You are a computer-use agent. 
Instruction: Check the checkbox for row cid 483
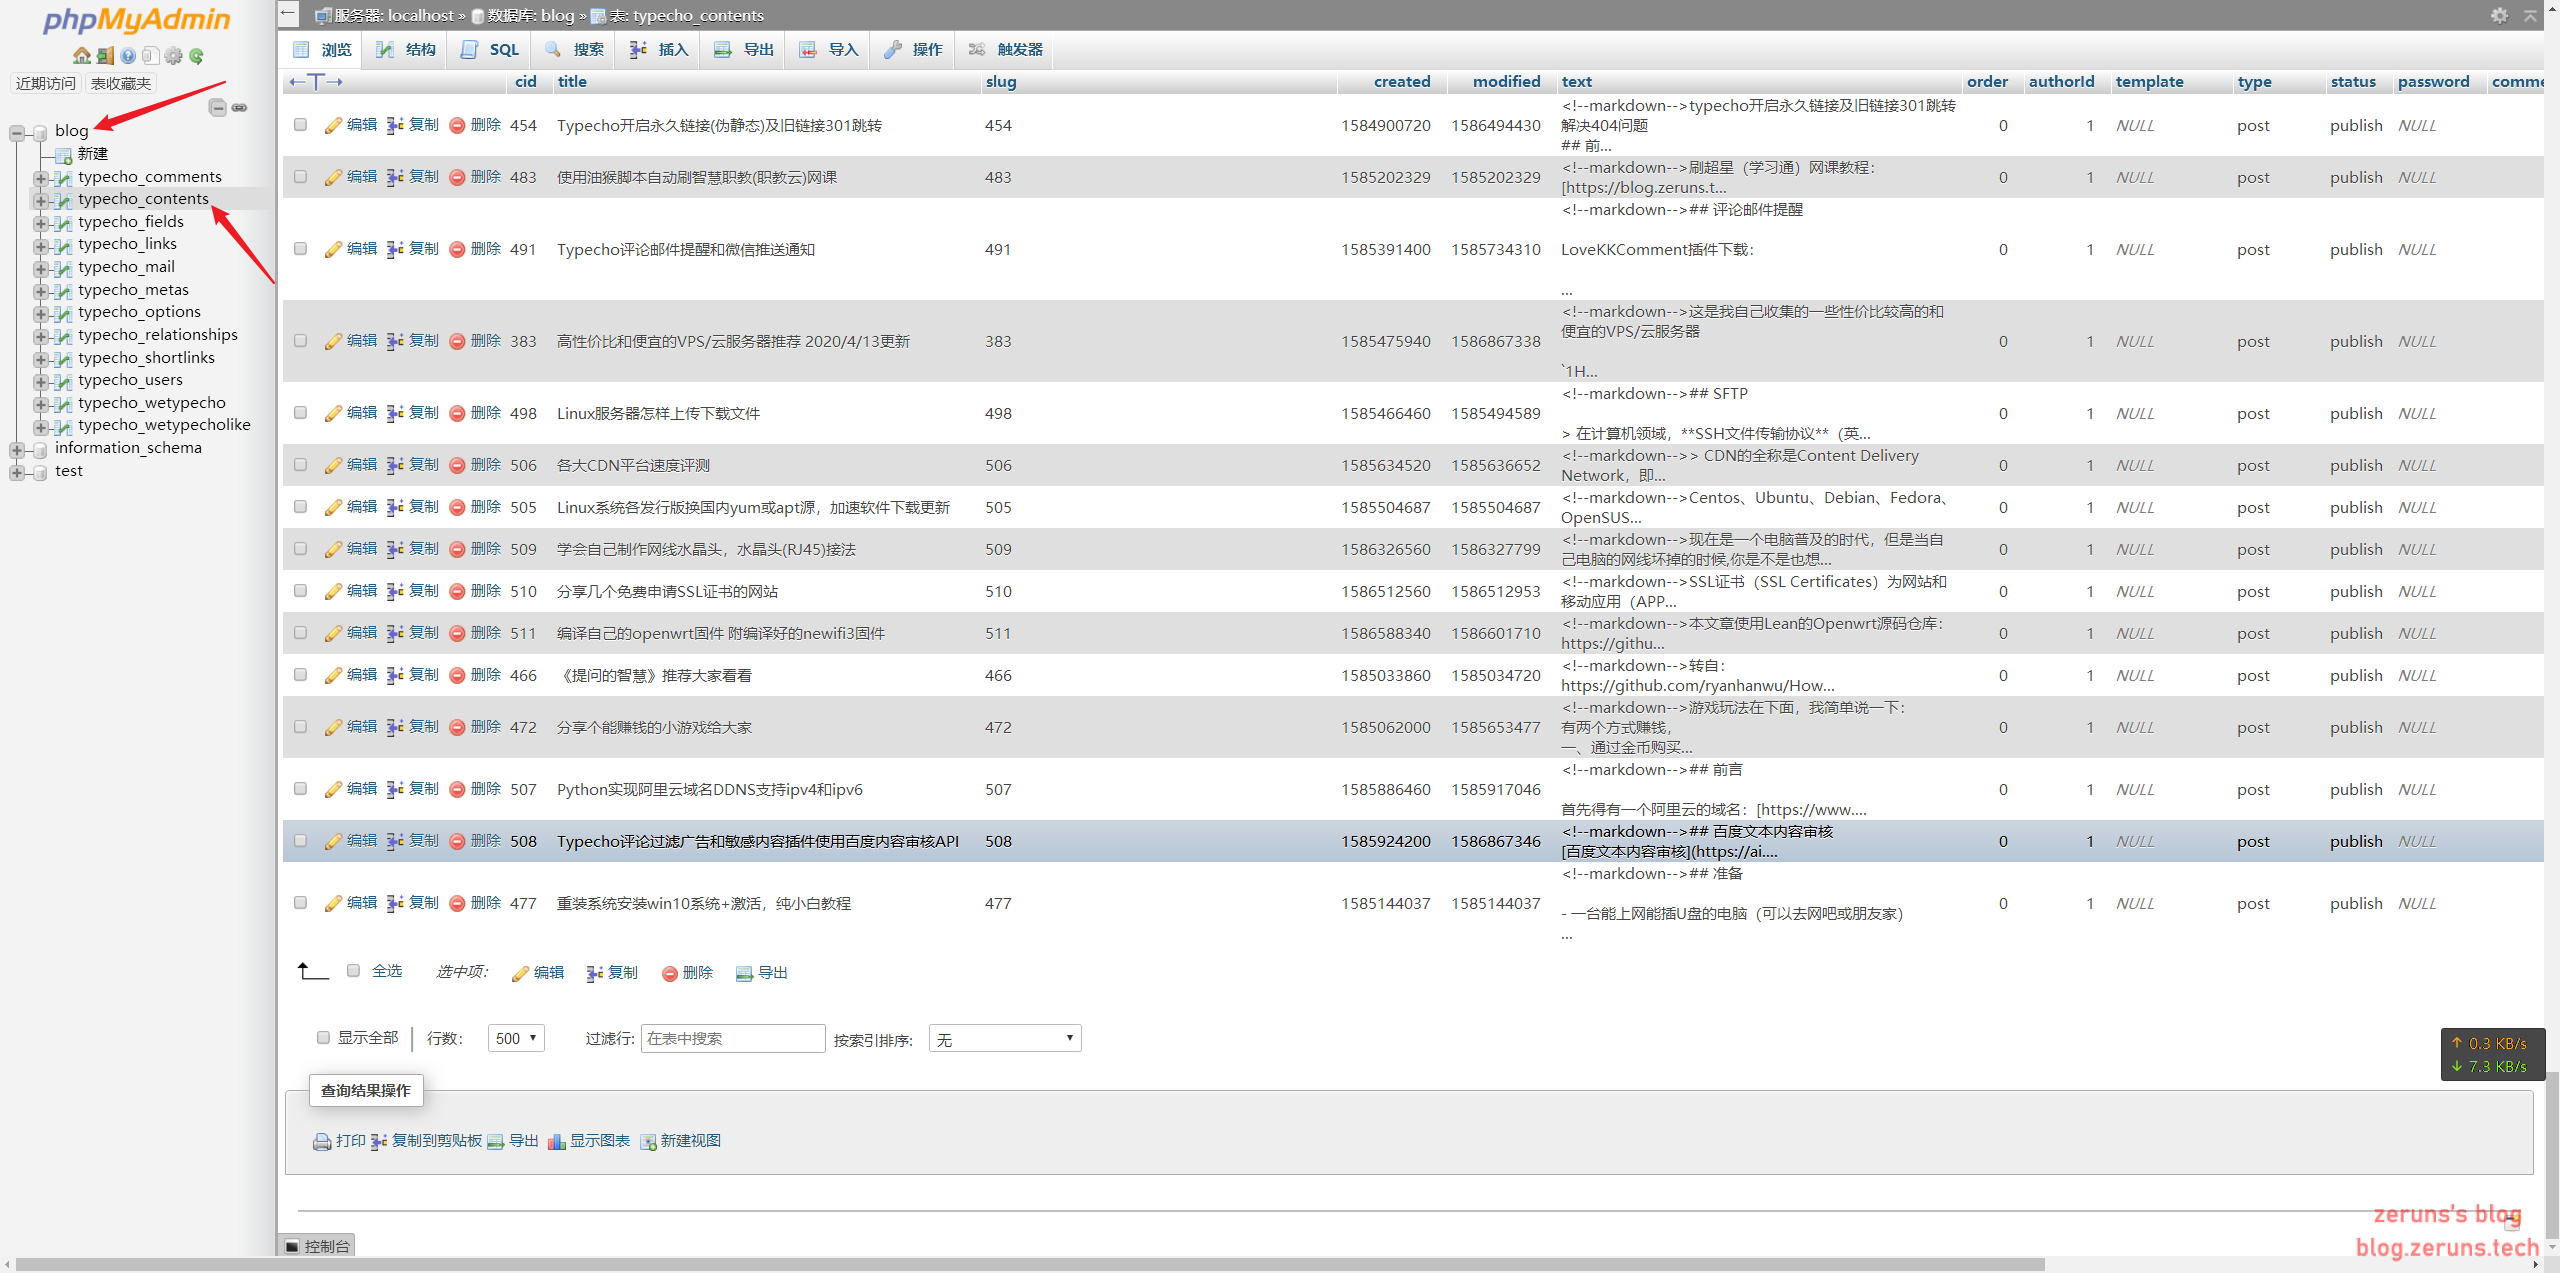pos(300,177)
